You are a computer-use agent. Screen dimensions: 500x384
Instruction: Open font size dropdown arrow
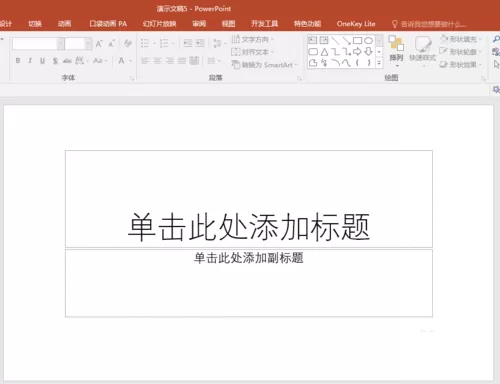pyautogui.click(x=88, y=44)
